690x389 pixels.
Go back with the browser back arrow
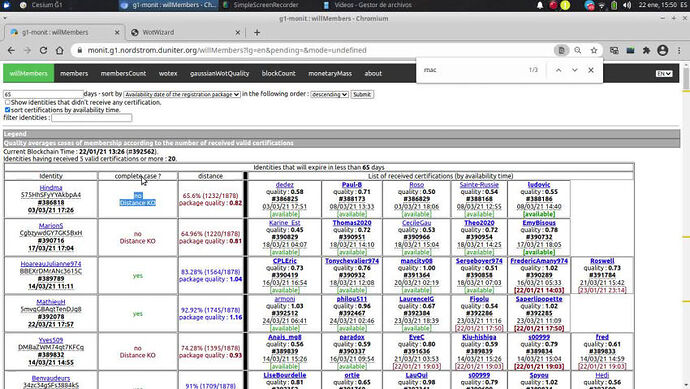11,51
